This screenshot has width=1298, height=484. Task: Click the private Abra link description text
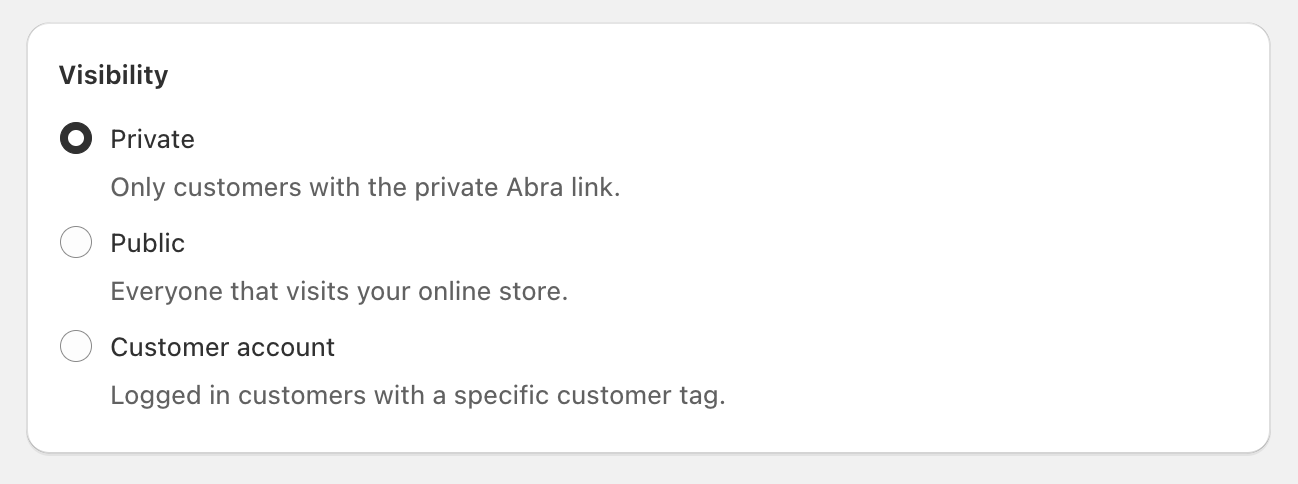(365, 188)
